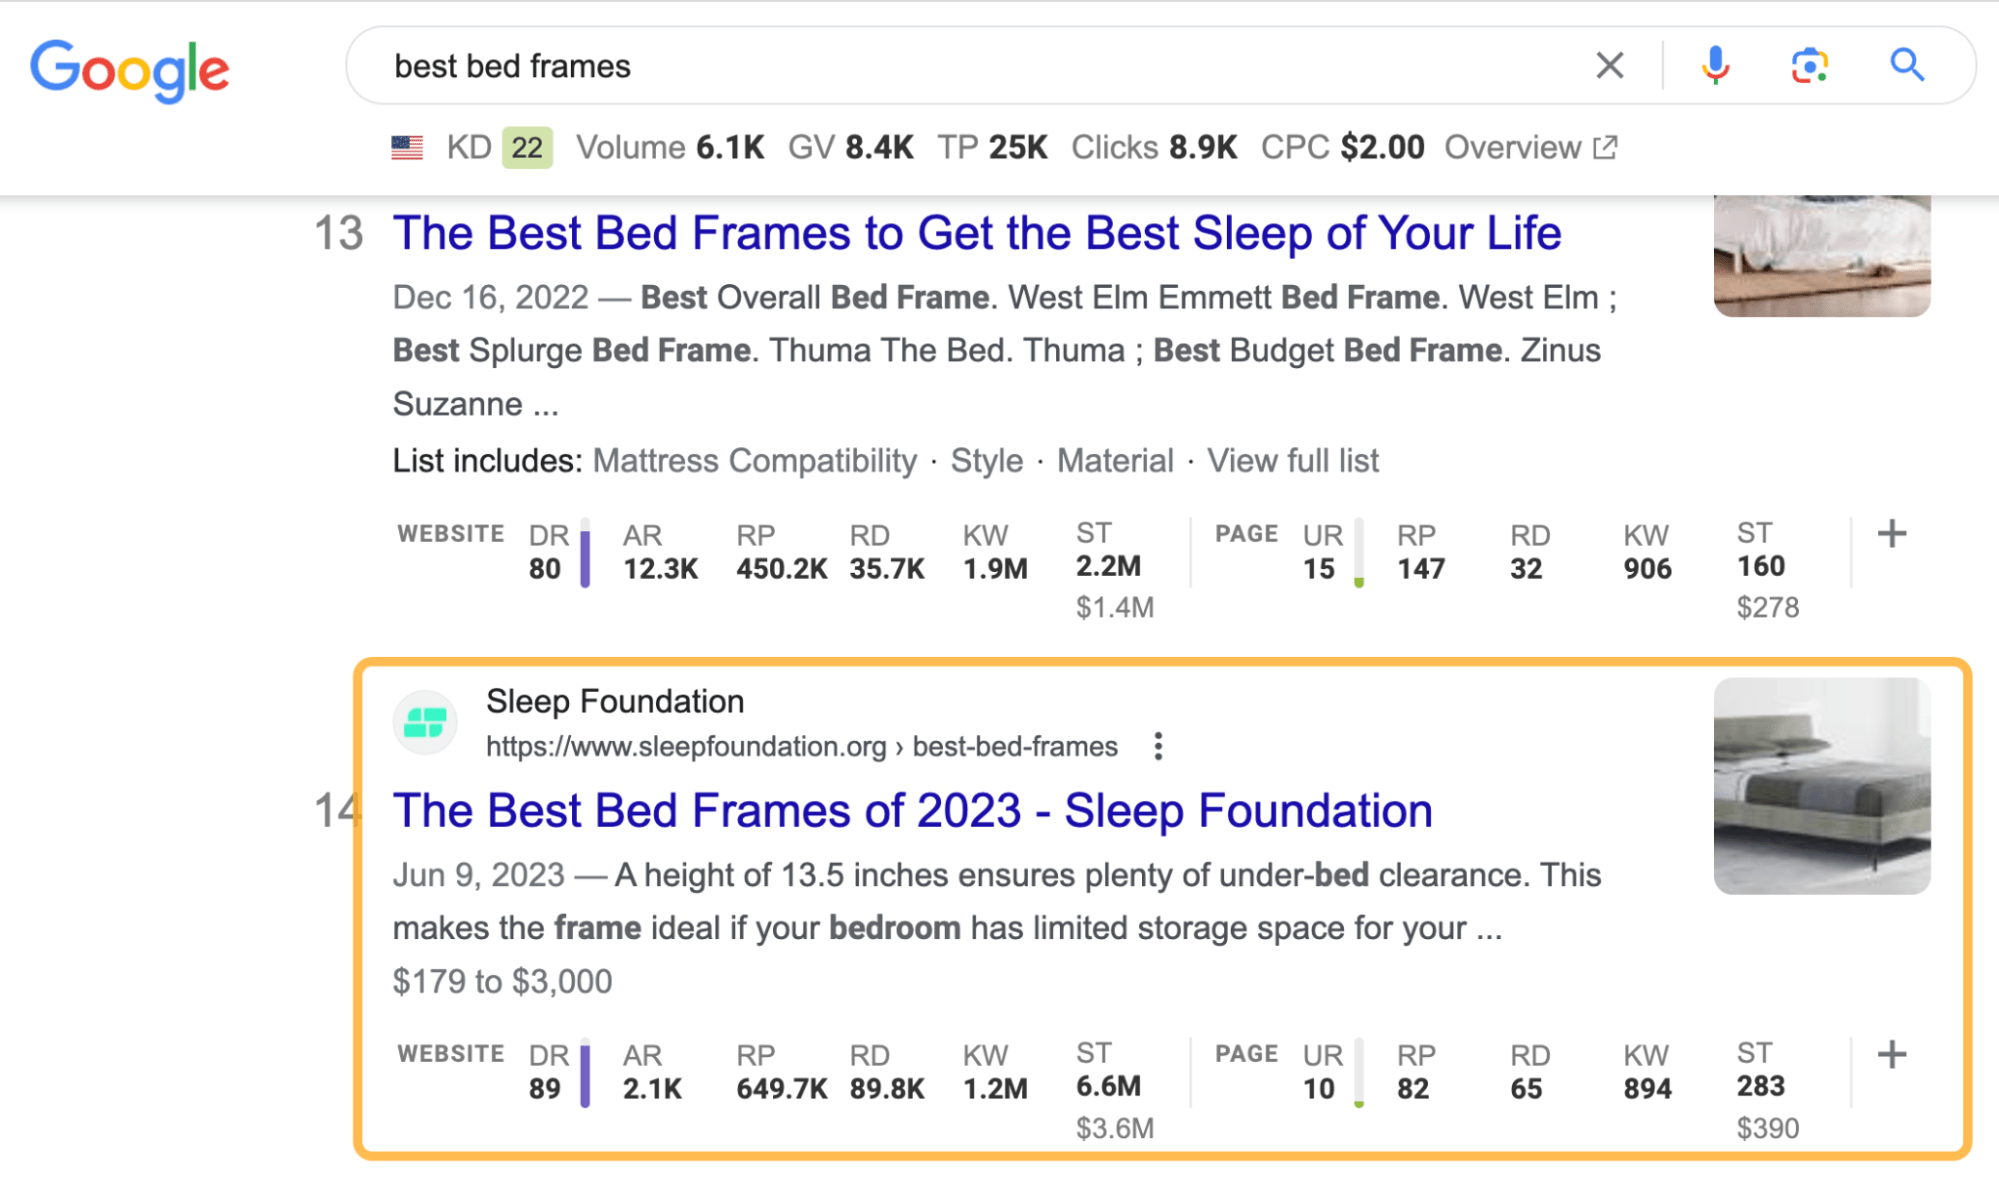This screenshot has width=1999, height=1181.
Task: Select the Mattress Compatibility list item
Action: tap(754, 461)
